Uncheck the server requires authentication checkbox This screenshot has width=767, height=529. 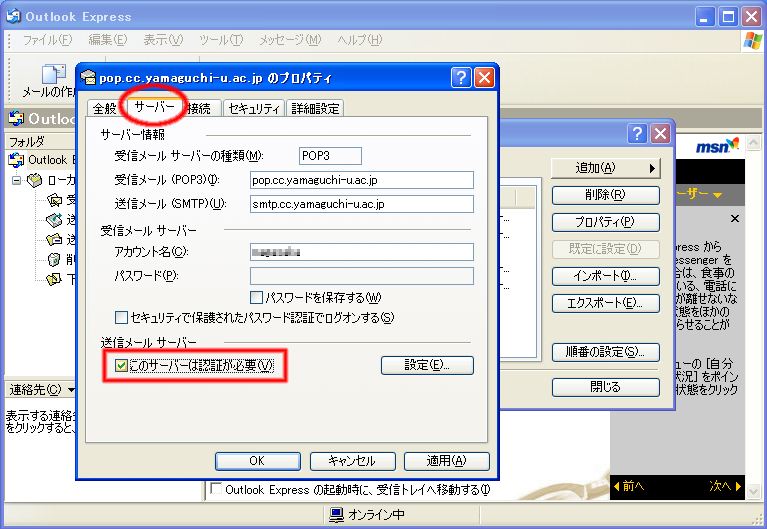[121, 366]
